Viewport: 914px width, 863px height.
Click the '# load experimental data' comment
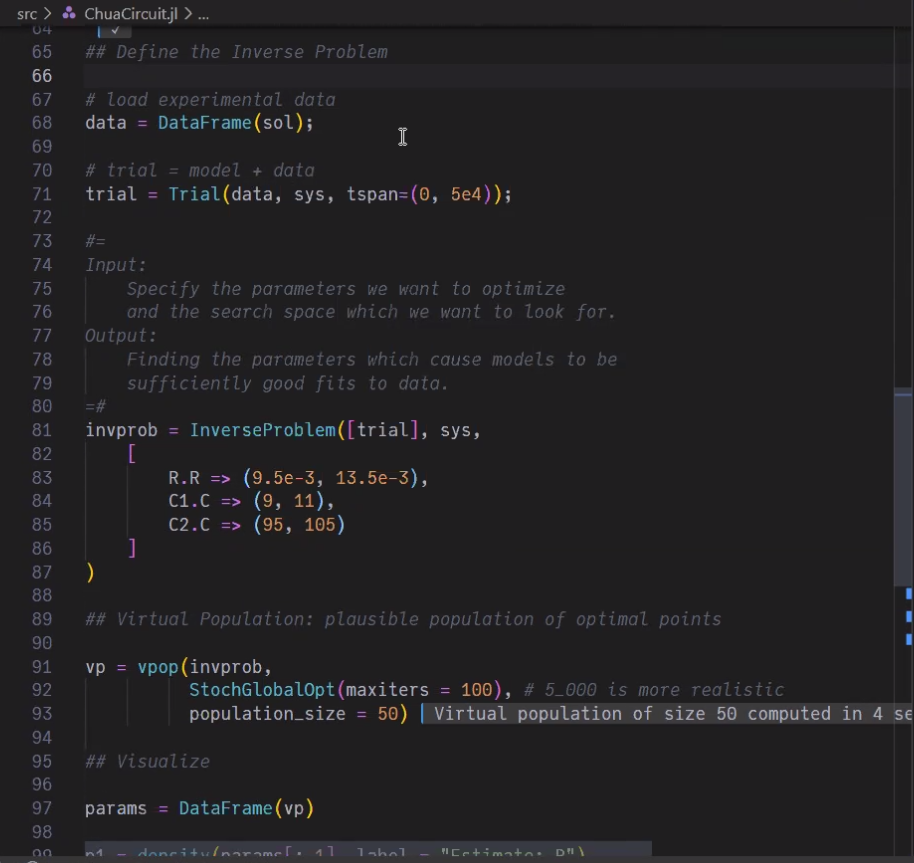coord(210,100)
